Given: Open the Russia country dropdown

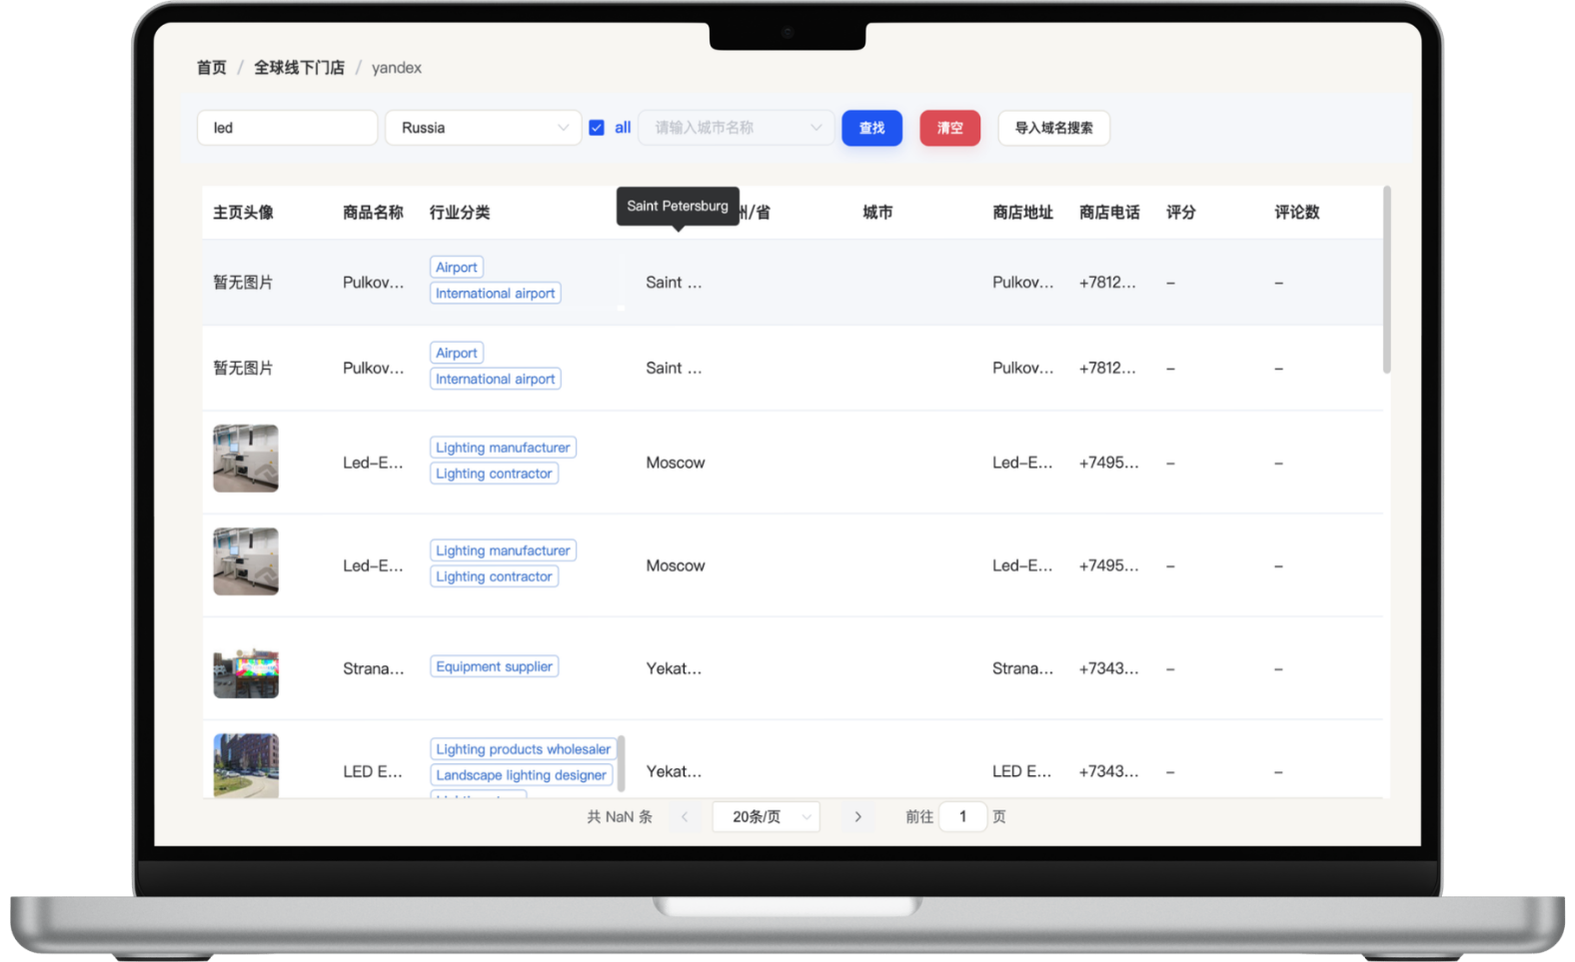Looking at the screenshot, I should [x=483, y=128].
